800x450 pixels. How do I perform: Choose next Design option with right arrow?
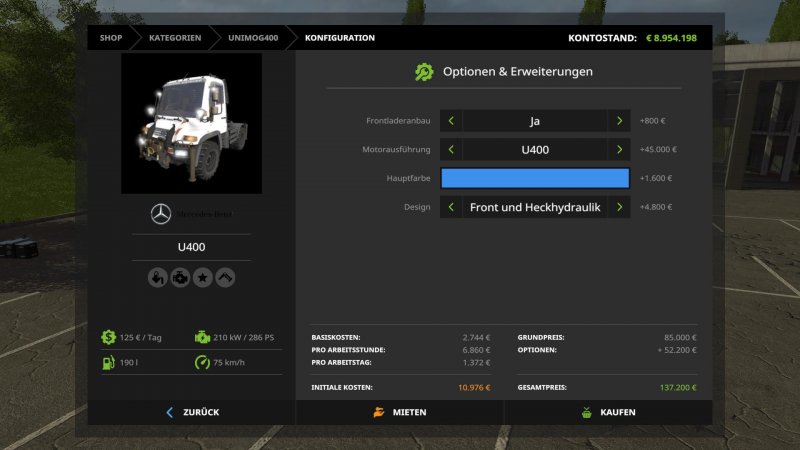pyautogui.click(x=619, y=208)
